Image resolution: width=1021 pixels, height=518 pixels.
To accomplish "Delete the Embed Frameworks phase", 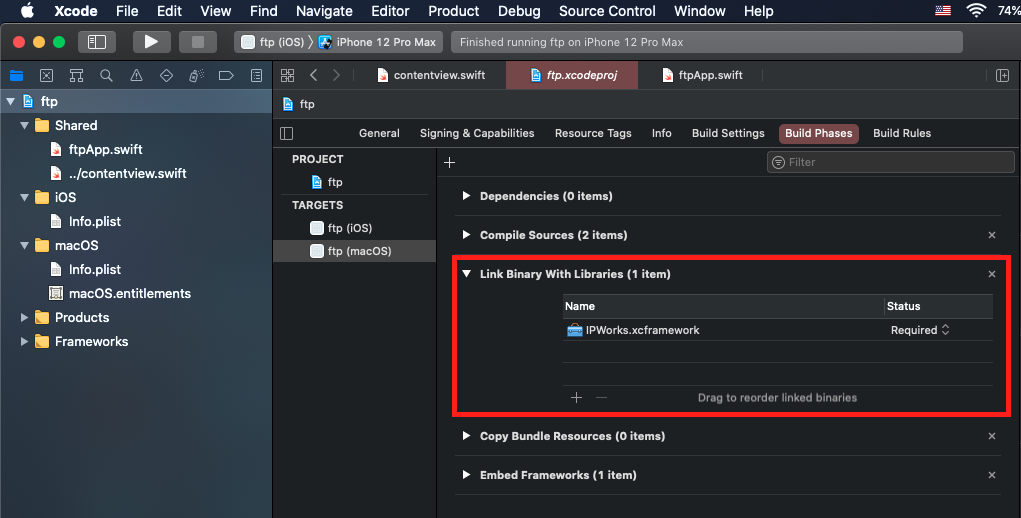I will (x=992, y=475).
